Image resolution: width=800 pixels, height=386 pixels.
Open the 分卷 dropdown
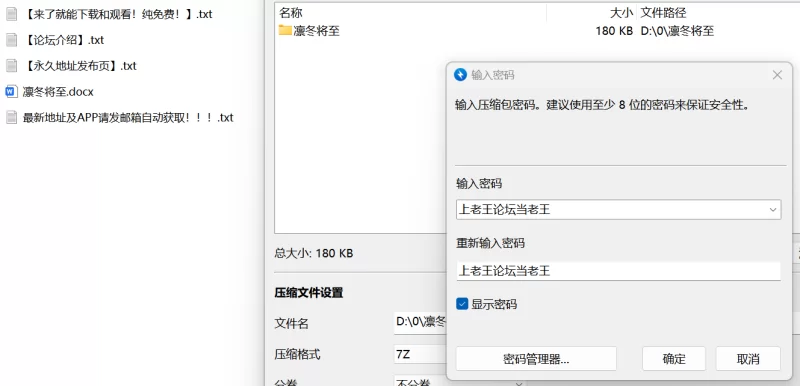tap(459, 382)
